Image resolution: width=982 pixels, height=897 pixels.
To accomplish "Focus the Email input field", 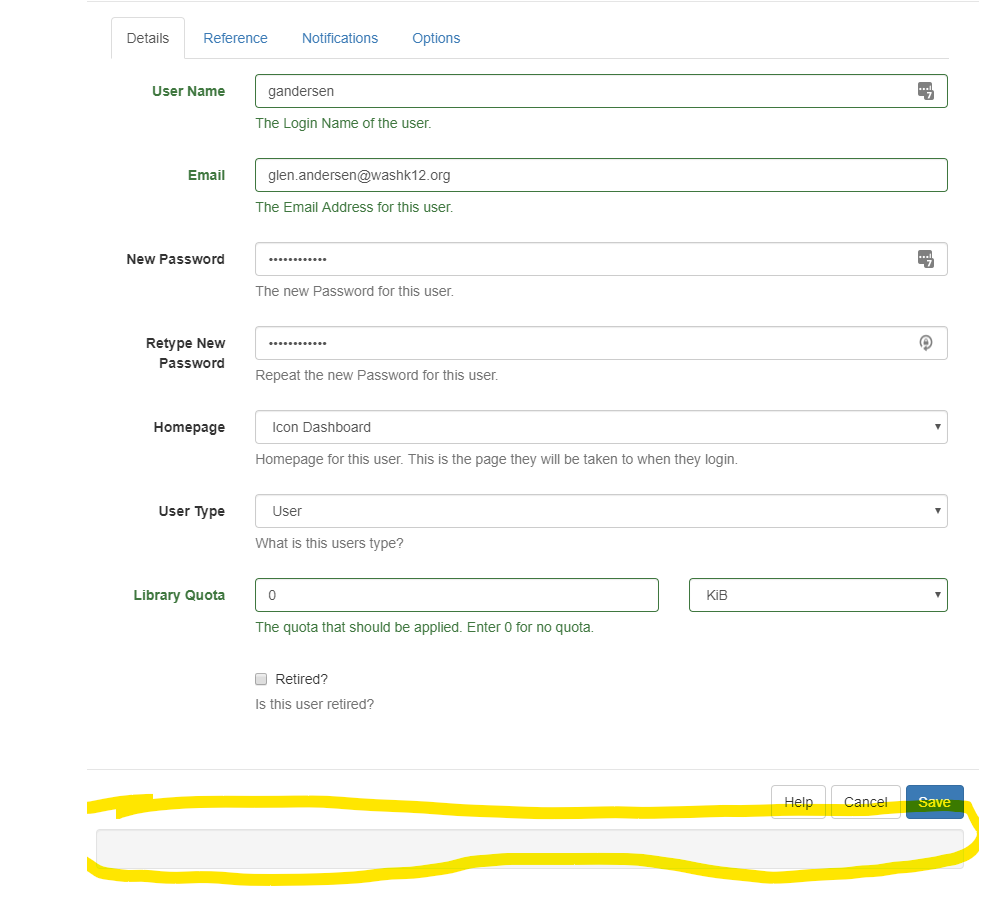I will 601,175.
